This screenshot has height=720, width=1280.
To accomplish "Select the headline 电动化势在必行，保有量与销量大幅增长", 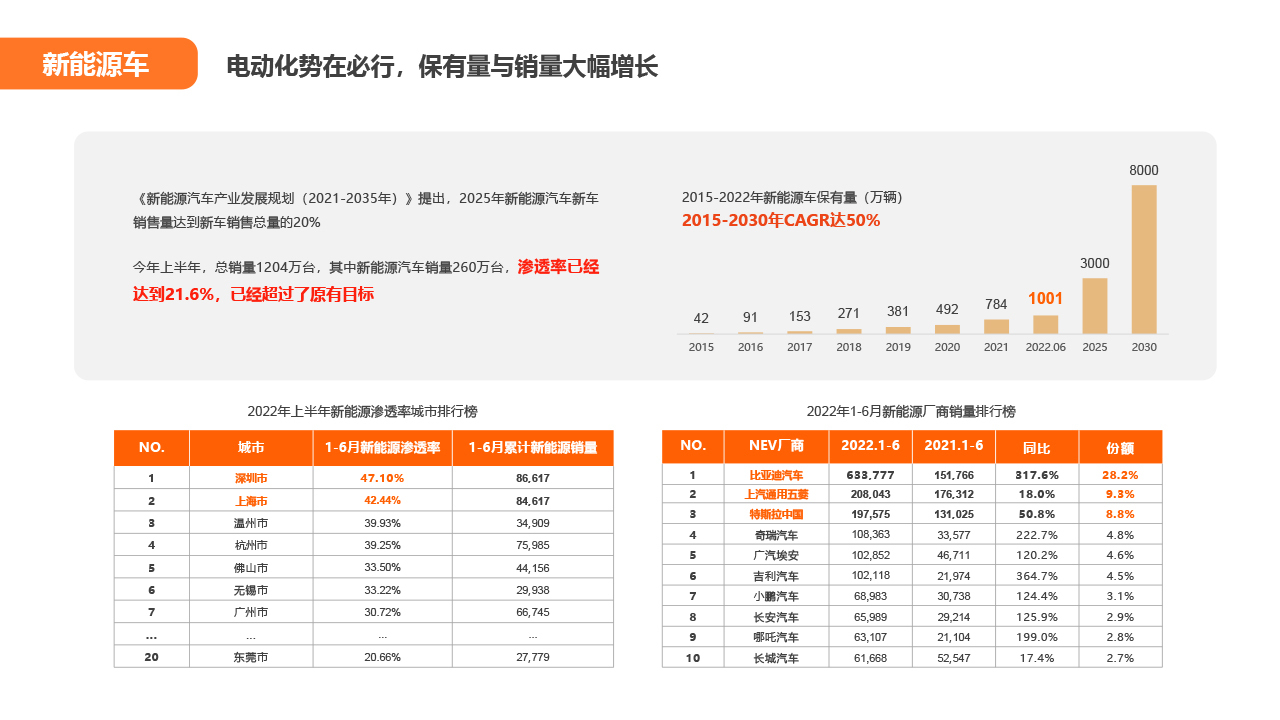I will [x=442, y=67].
